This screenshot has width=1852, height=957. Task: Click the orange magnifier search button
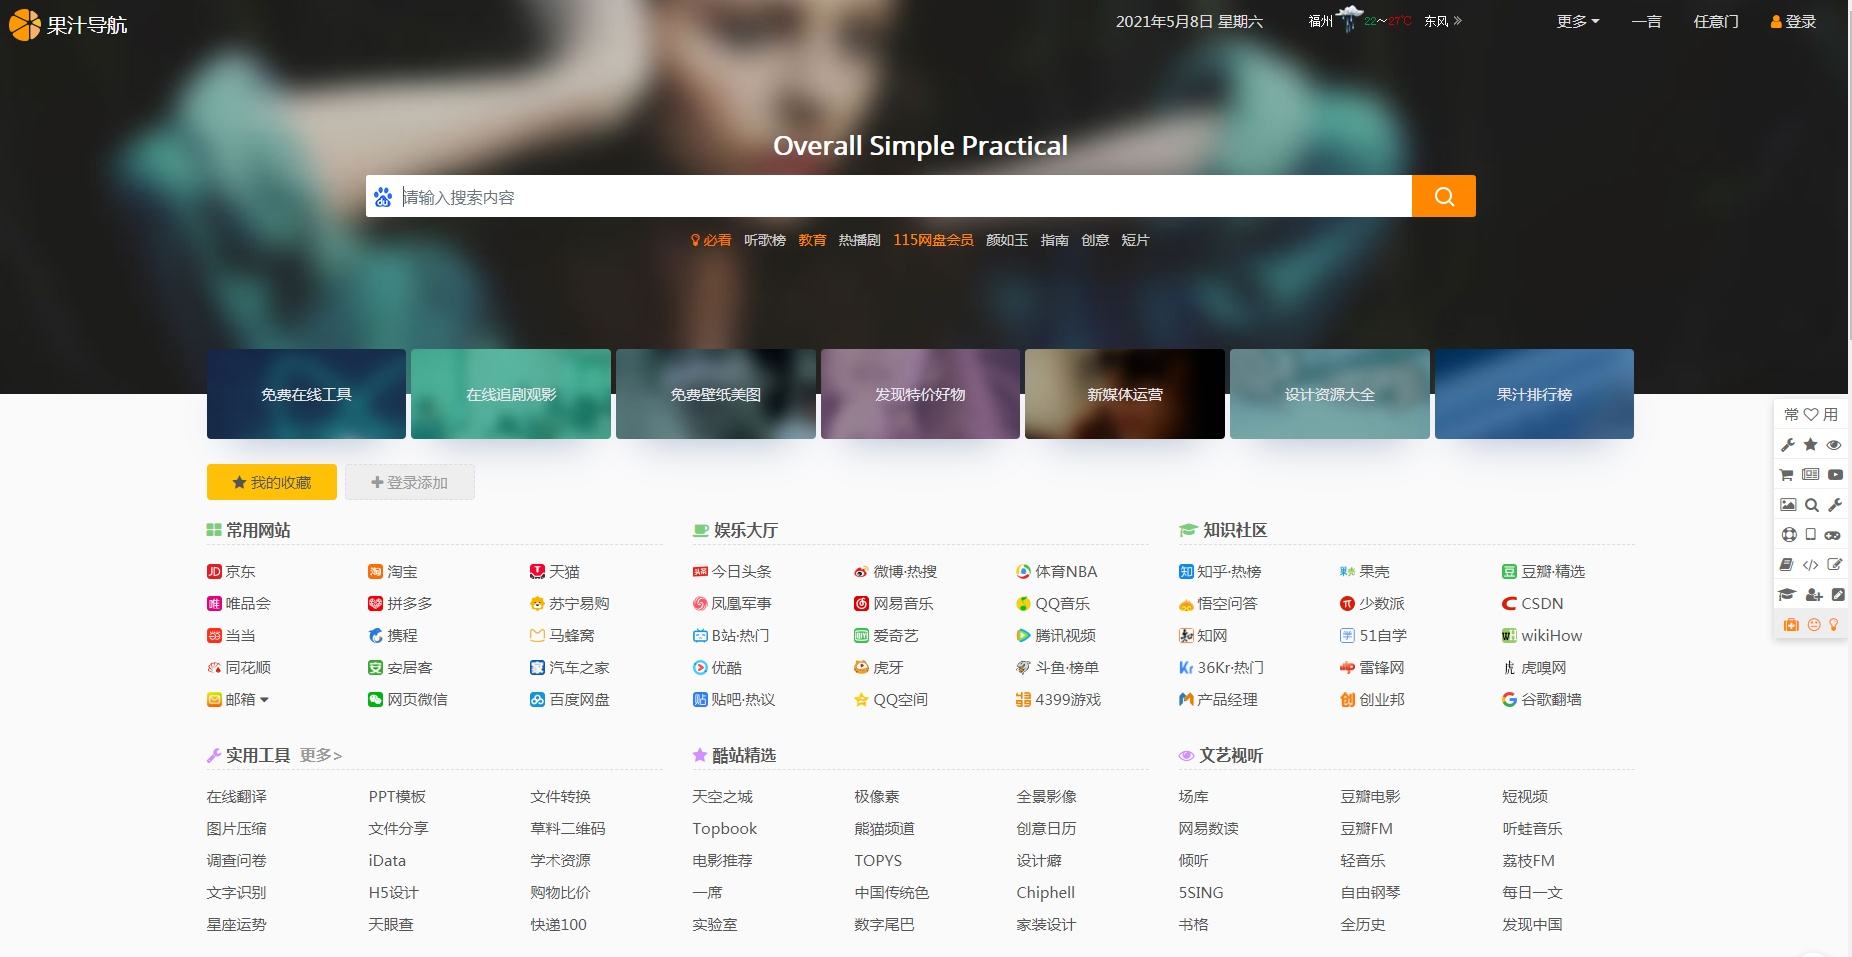pyautogui.click(x=1443, y=196)
